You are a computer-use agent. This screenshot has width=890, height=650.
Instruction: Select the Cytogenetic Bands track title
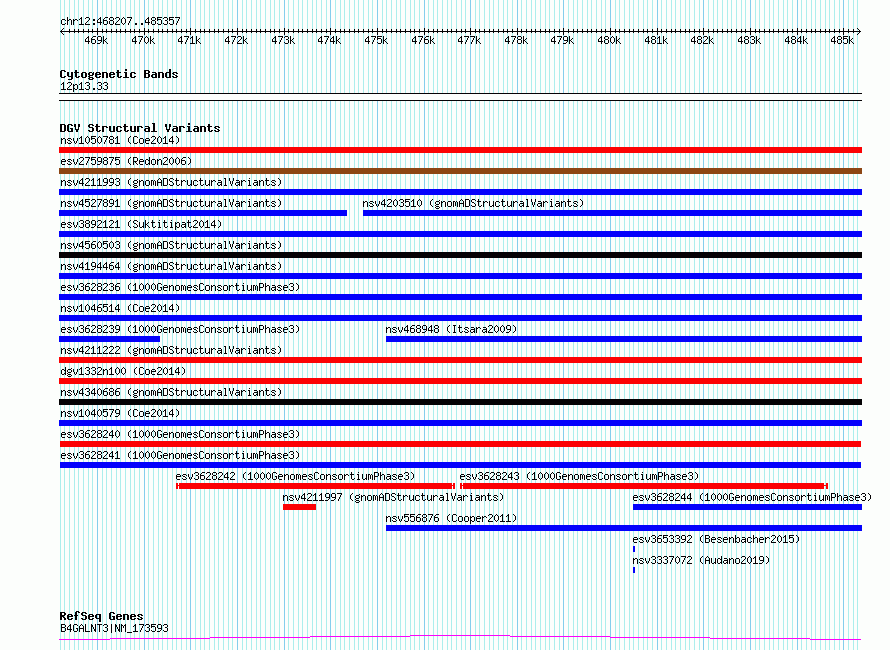pyautogui.click(x=119, y=74)
